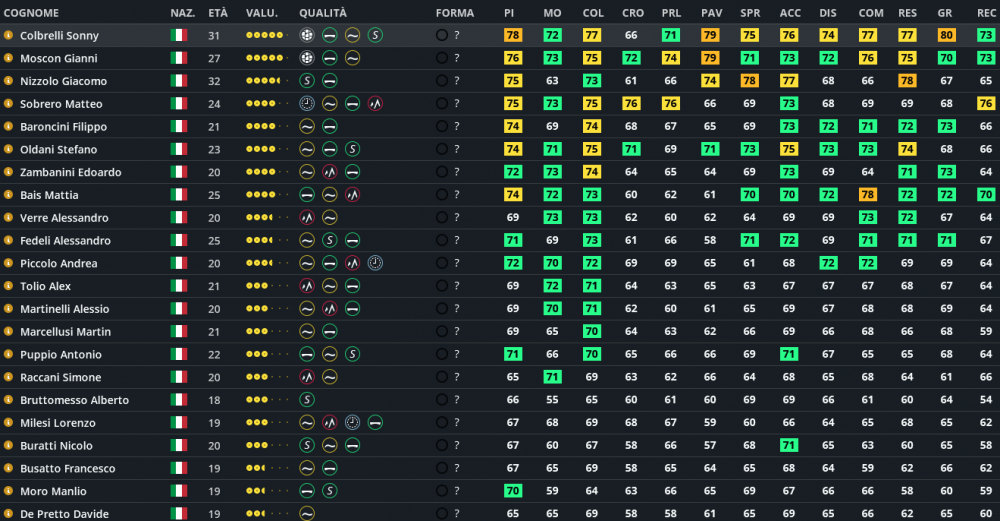Click the red mountain icon in Verre Alessandro's row
Screen dimensions: 1000x521
click(x=307, y=217)
